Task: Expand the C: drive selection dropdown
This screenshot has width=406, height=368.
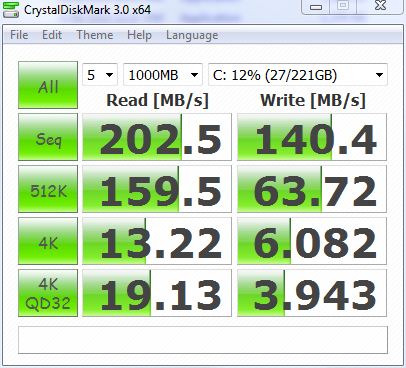Action: [x=298, y=75]
